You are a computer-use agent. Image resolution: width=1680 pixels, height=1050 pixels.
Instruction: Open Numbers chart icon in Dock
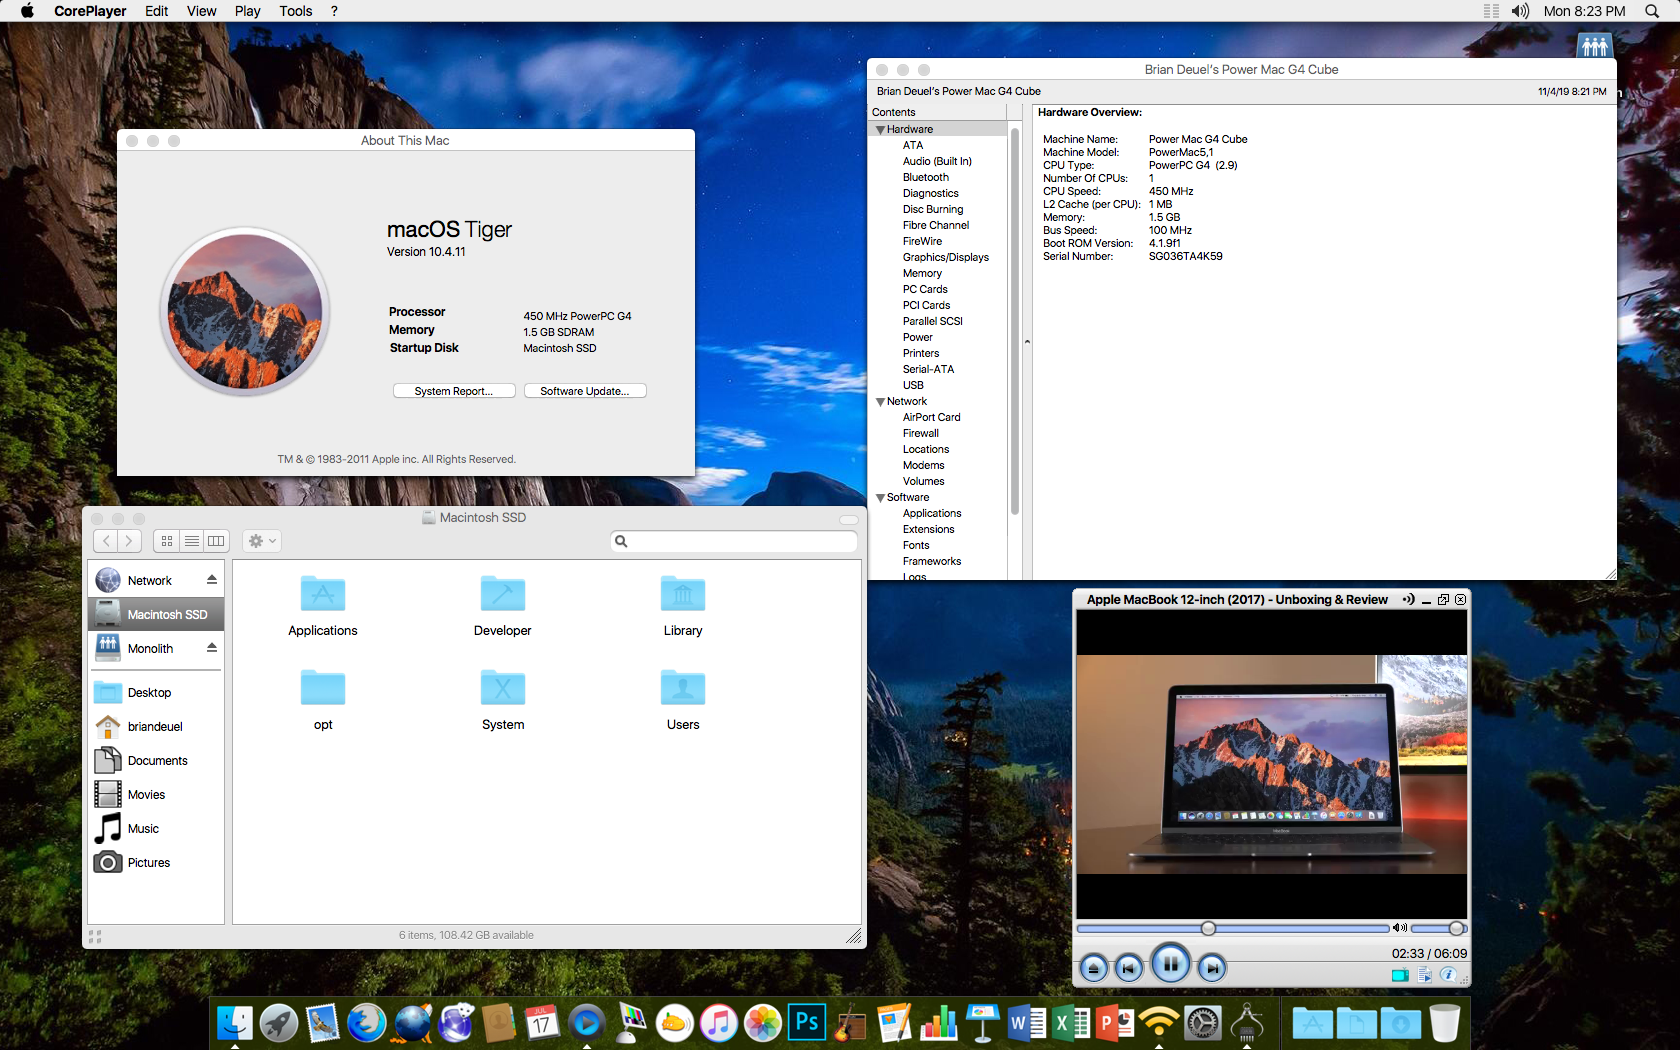pos(938,1023)
